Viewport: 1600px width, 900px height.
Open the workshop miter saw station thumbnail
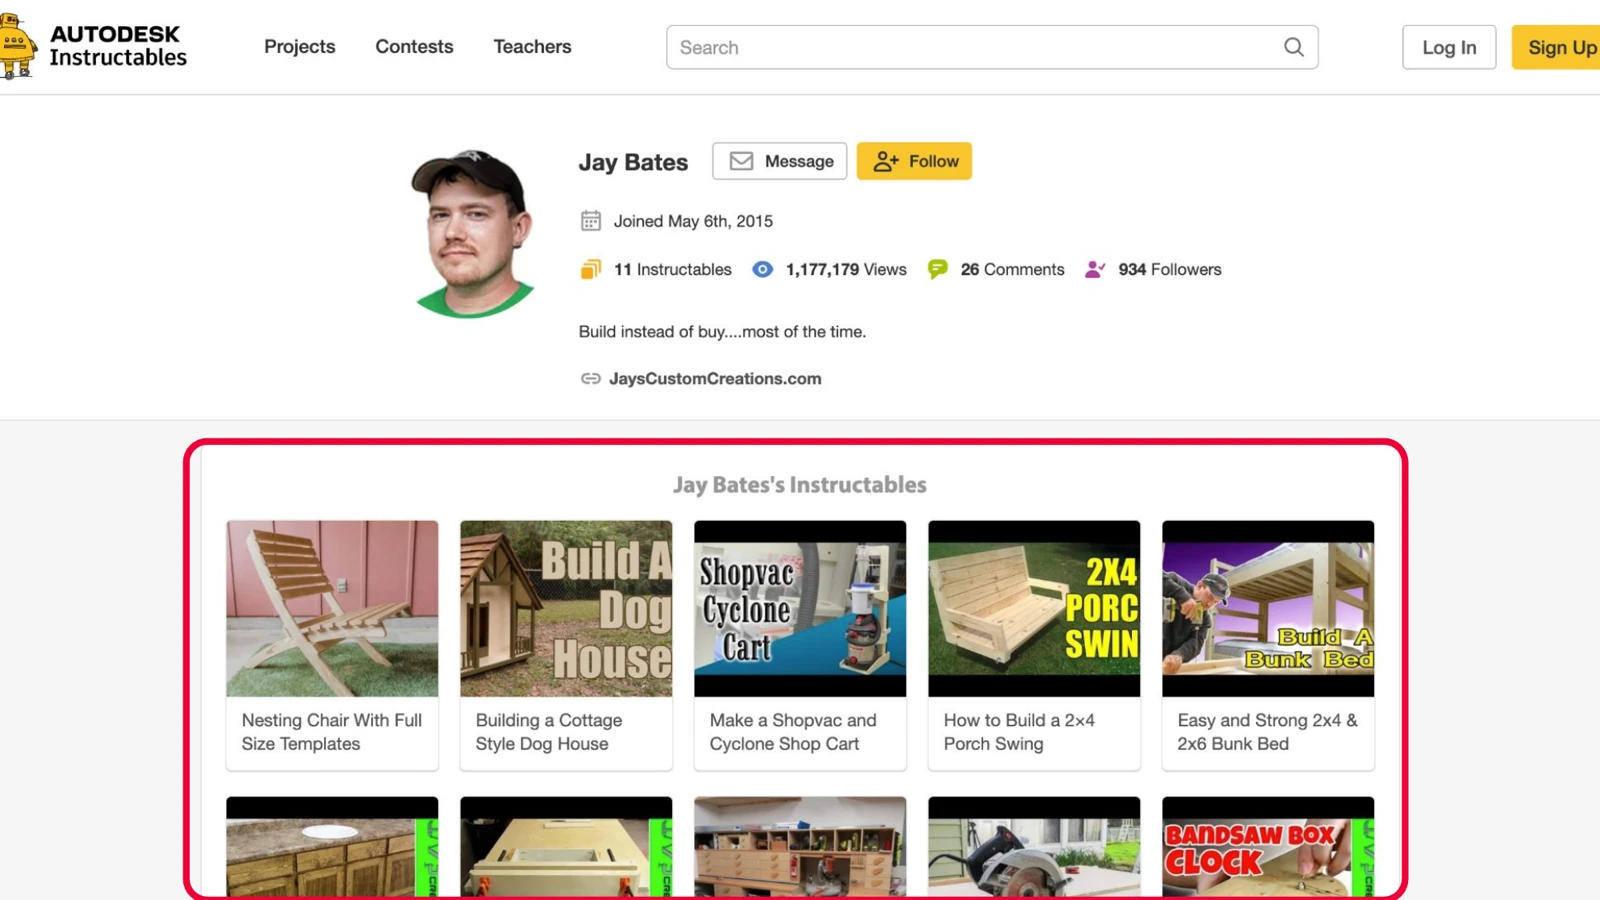[800, 846]
